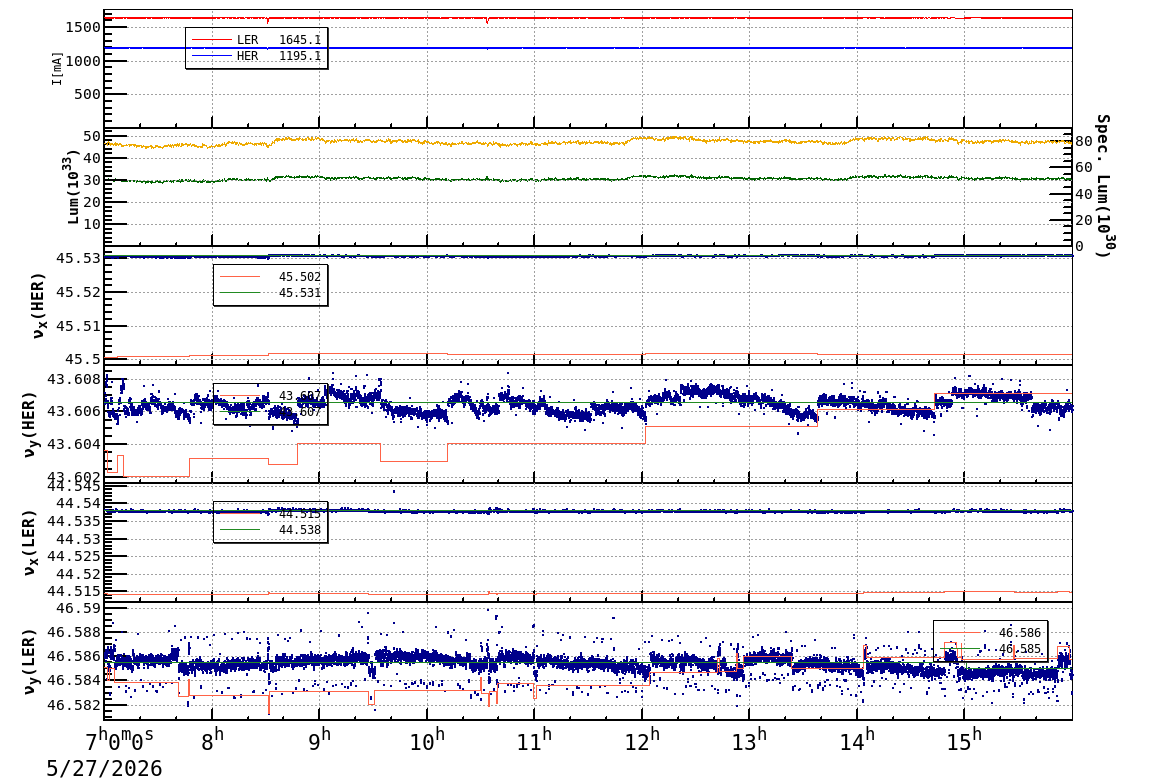
Task: Click the 46.582 tick on νy(LER) axis
Action: coord(74,705)
